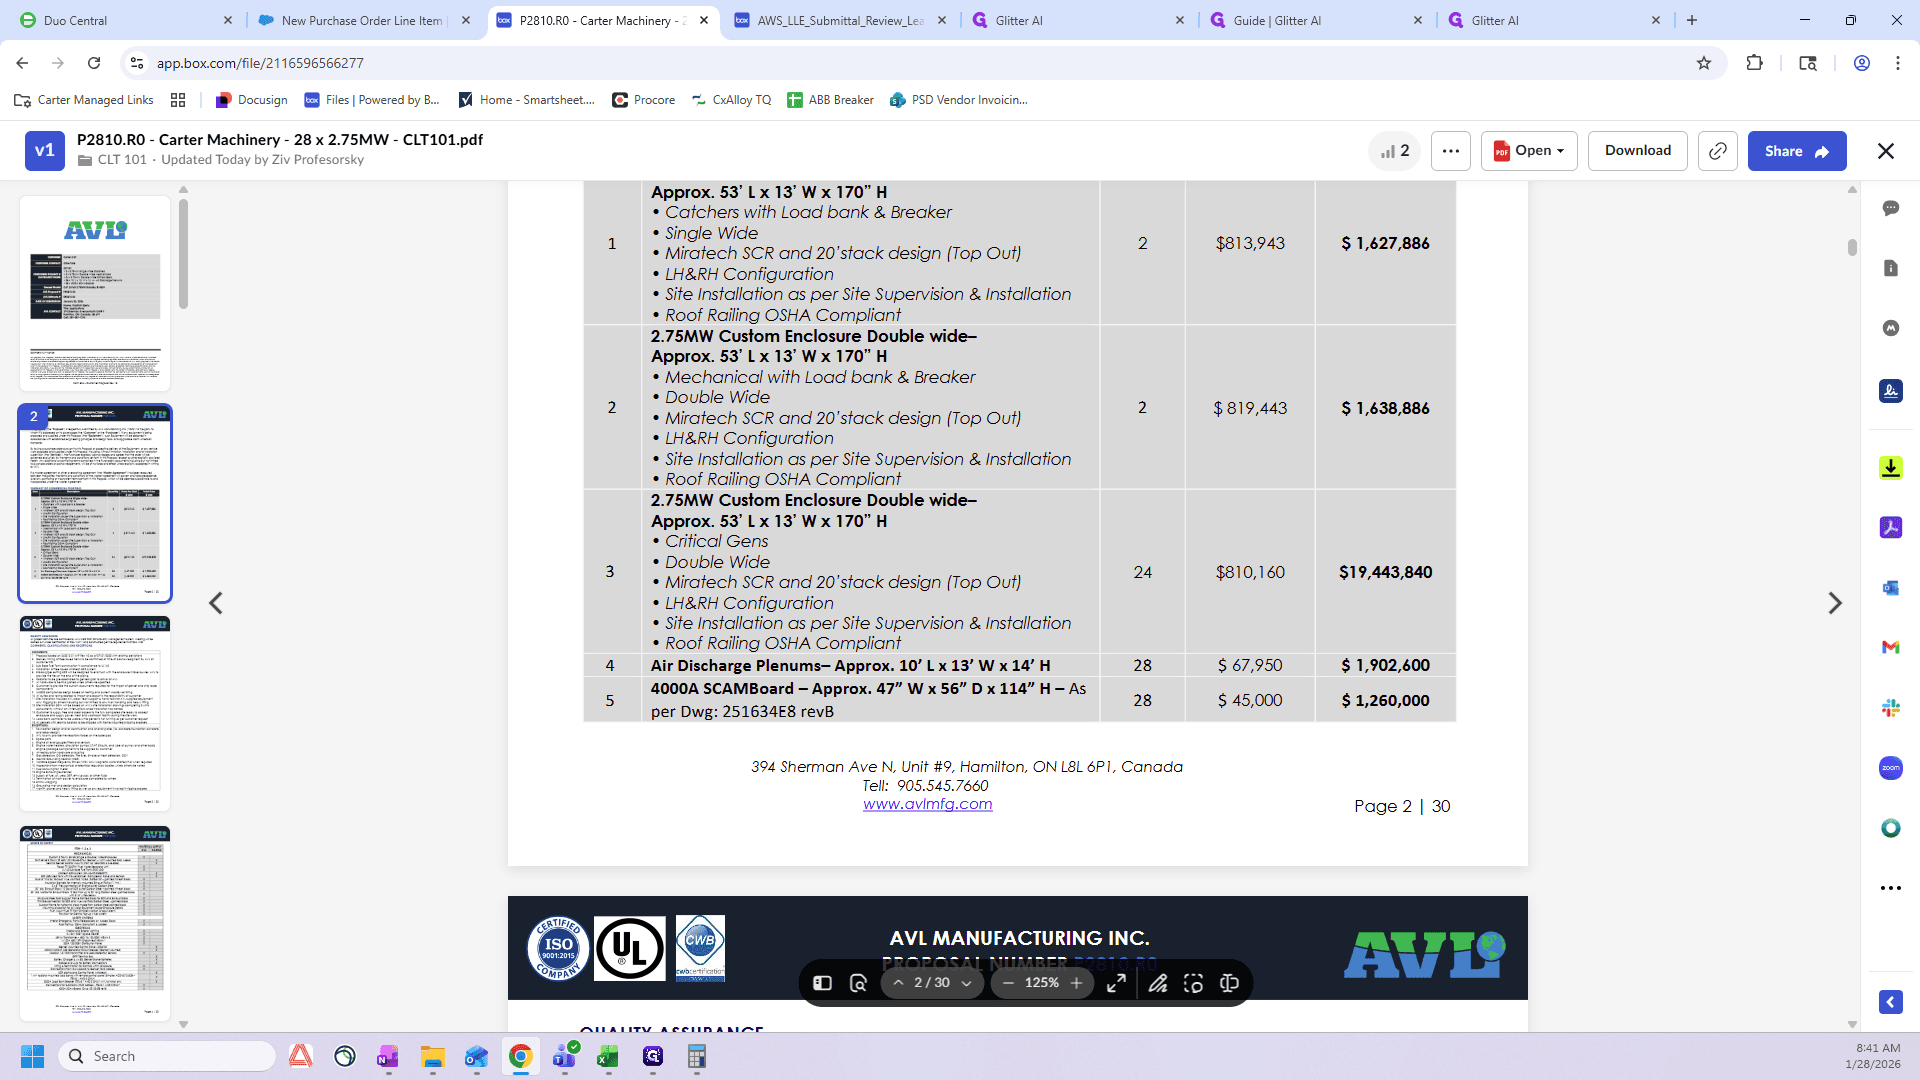1920x1080 pixels.
Task: Expand the Open with dropdown
Action: click(x=1529, y=151)
